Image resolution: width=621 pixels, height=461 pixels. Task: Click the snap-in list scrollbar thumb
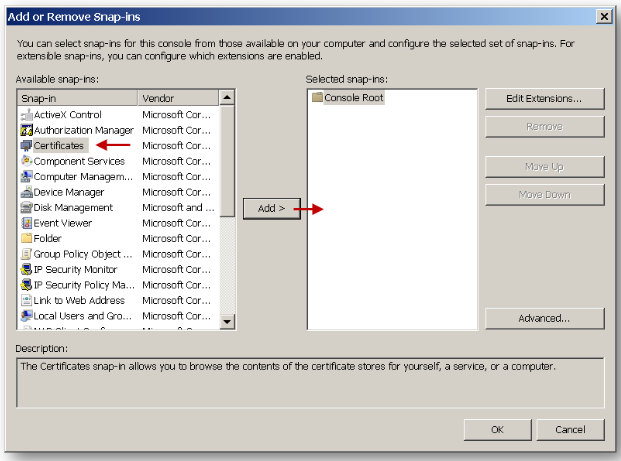(227, 160)
